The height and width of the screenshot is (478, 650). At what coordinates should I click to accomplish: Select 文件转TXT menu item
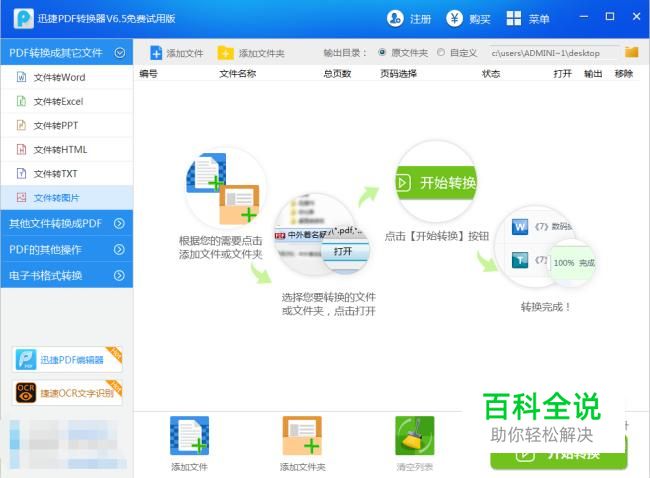[67, 173]
